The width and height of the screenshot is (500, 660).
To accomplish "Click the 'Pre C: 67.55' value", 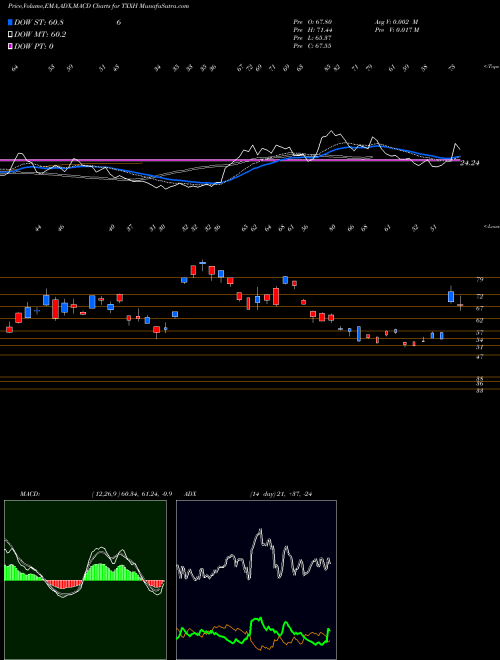I will point(313,46).
